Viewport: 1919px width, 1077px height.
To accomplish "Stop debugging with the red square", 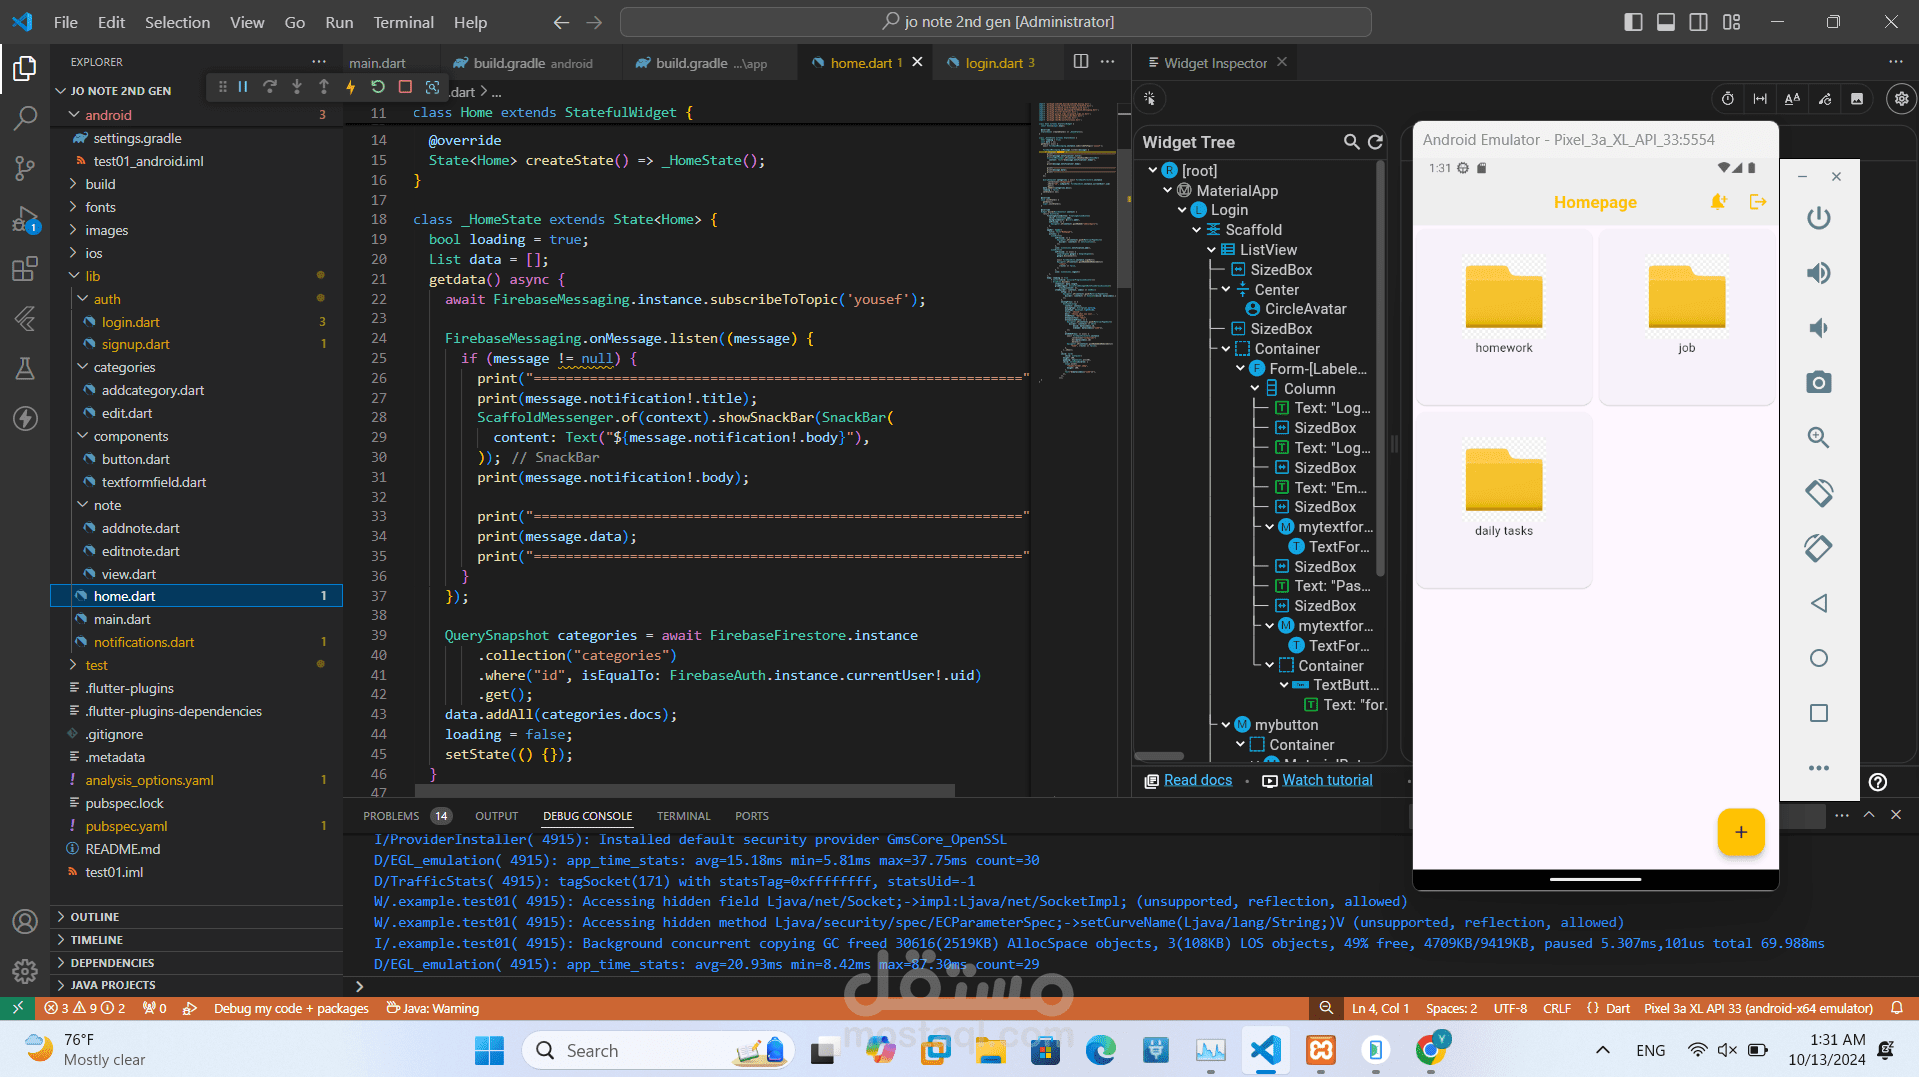I will 405,87.
